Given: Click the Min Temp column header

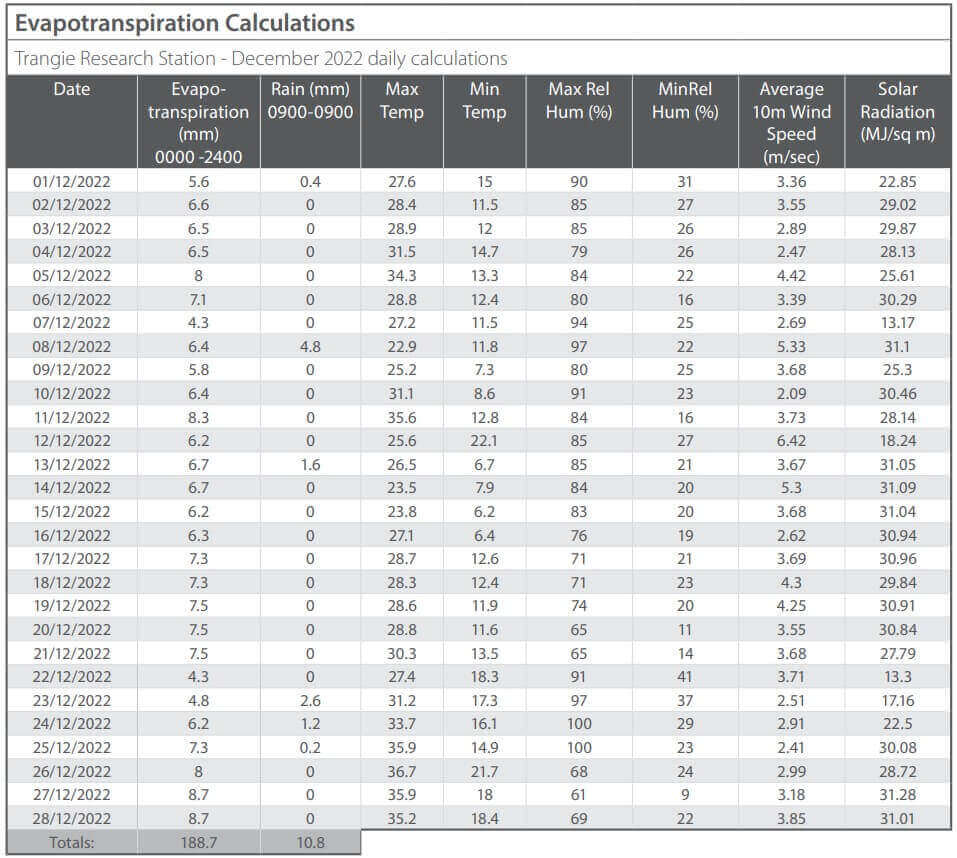Looking at the screenshot, I should point(484,100).
